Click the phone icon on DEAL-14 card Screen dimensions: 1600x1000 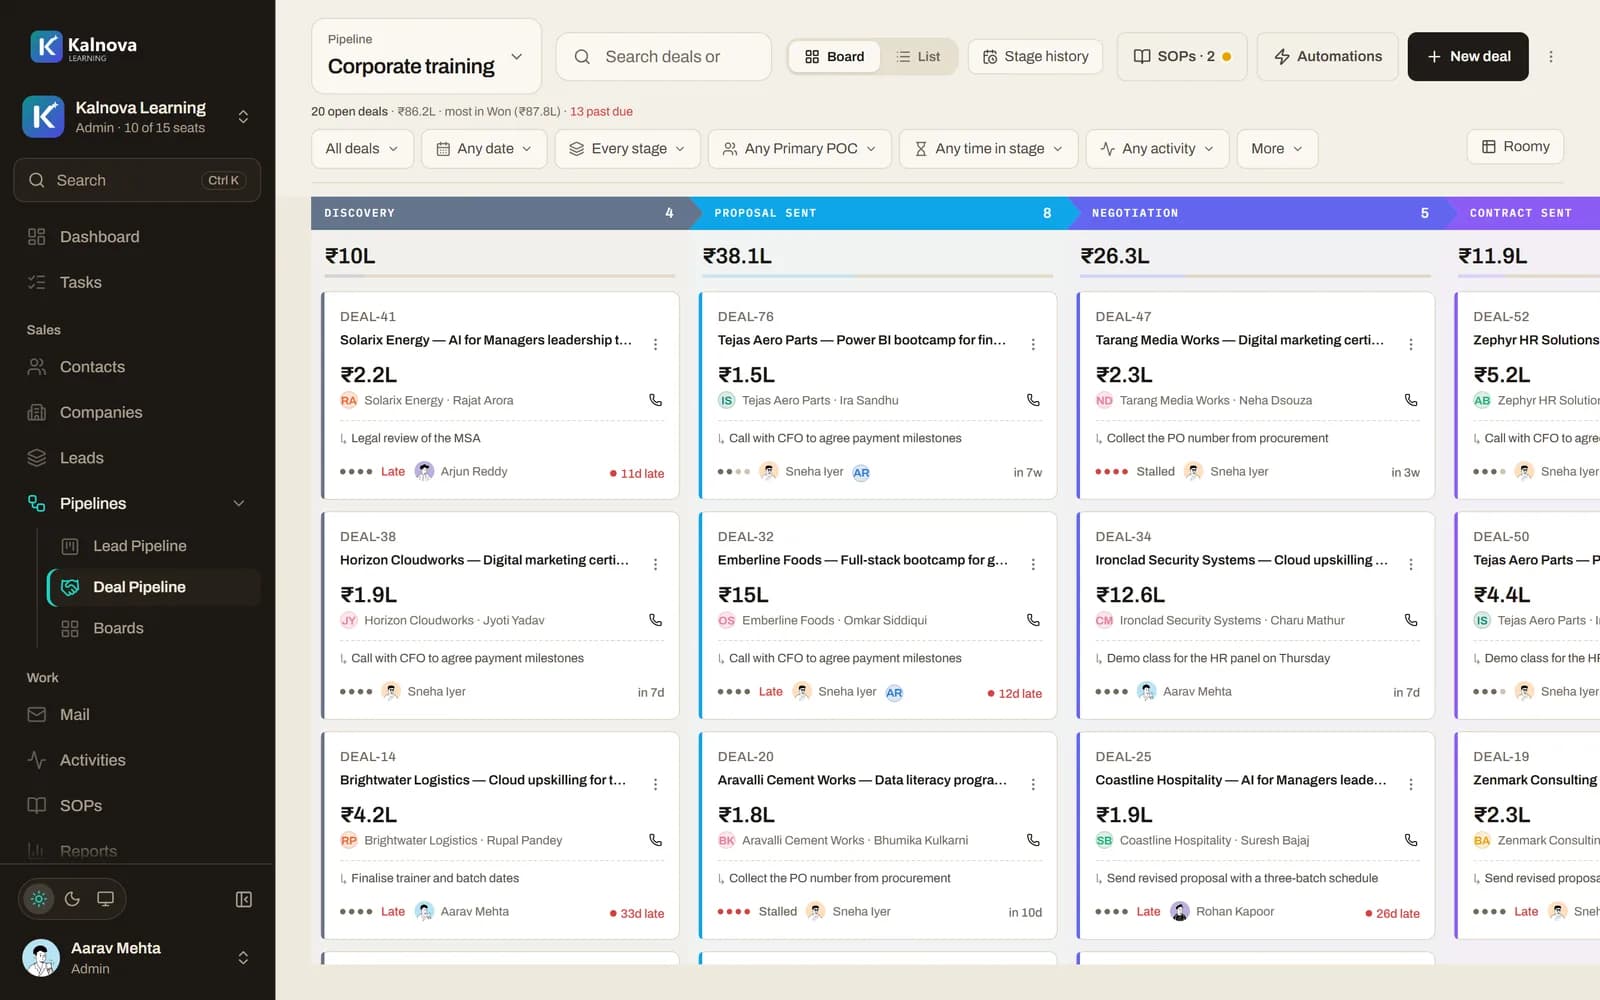click(x=655, y=840)
